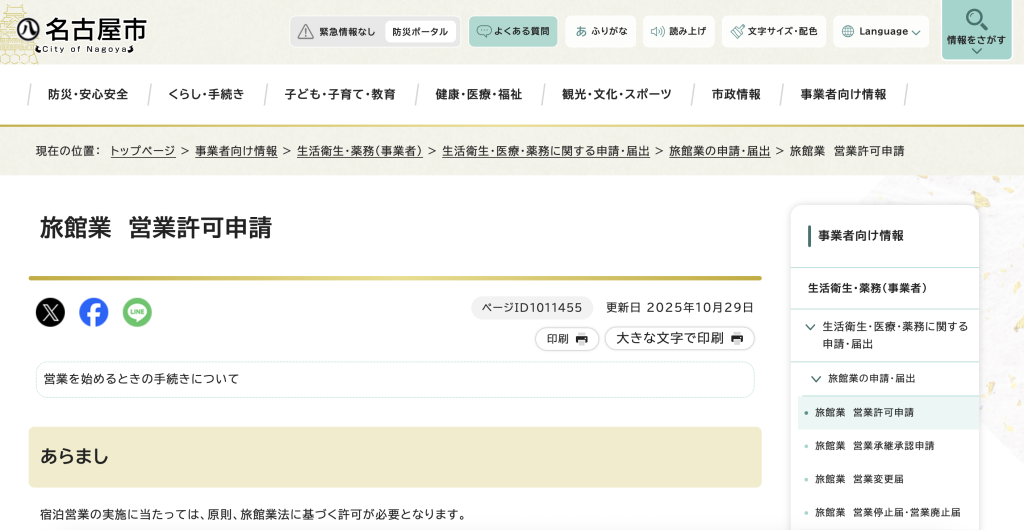Collapse 旅館業の申請・届出 sidebar section

click(816, 379)
